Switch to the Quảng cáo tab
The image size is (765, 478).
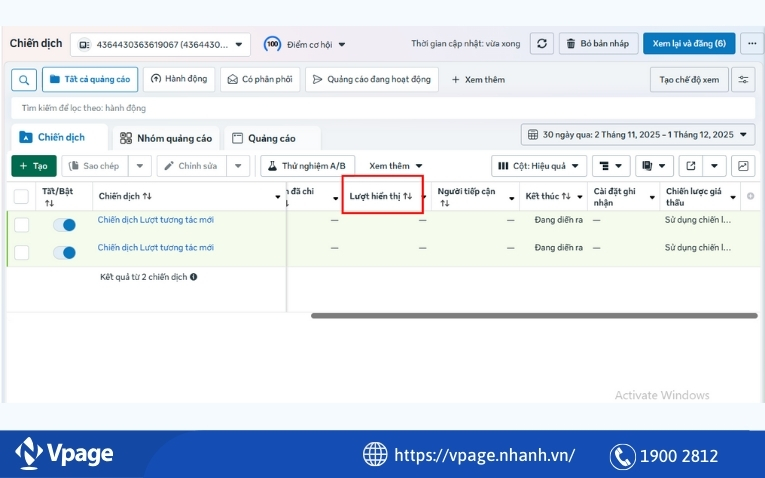click(x=264, y=138)
